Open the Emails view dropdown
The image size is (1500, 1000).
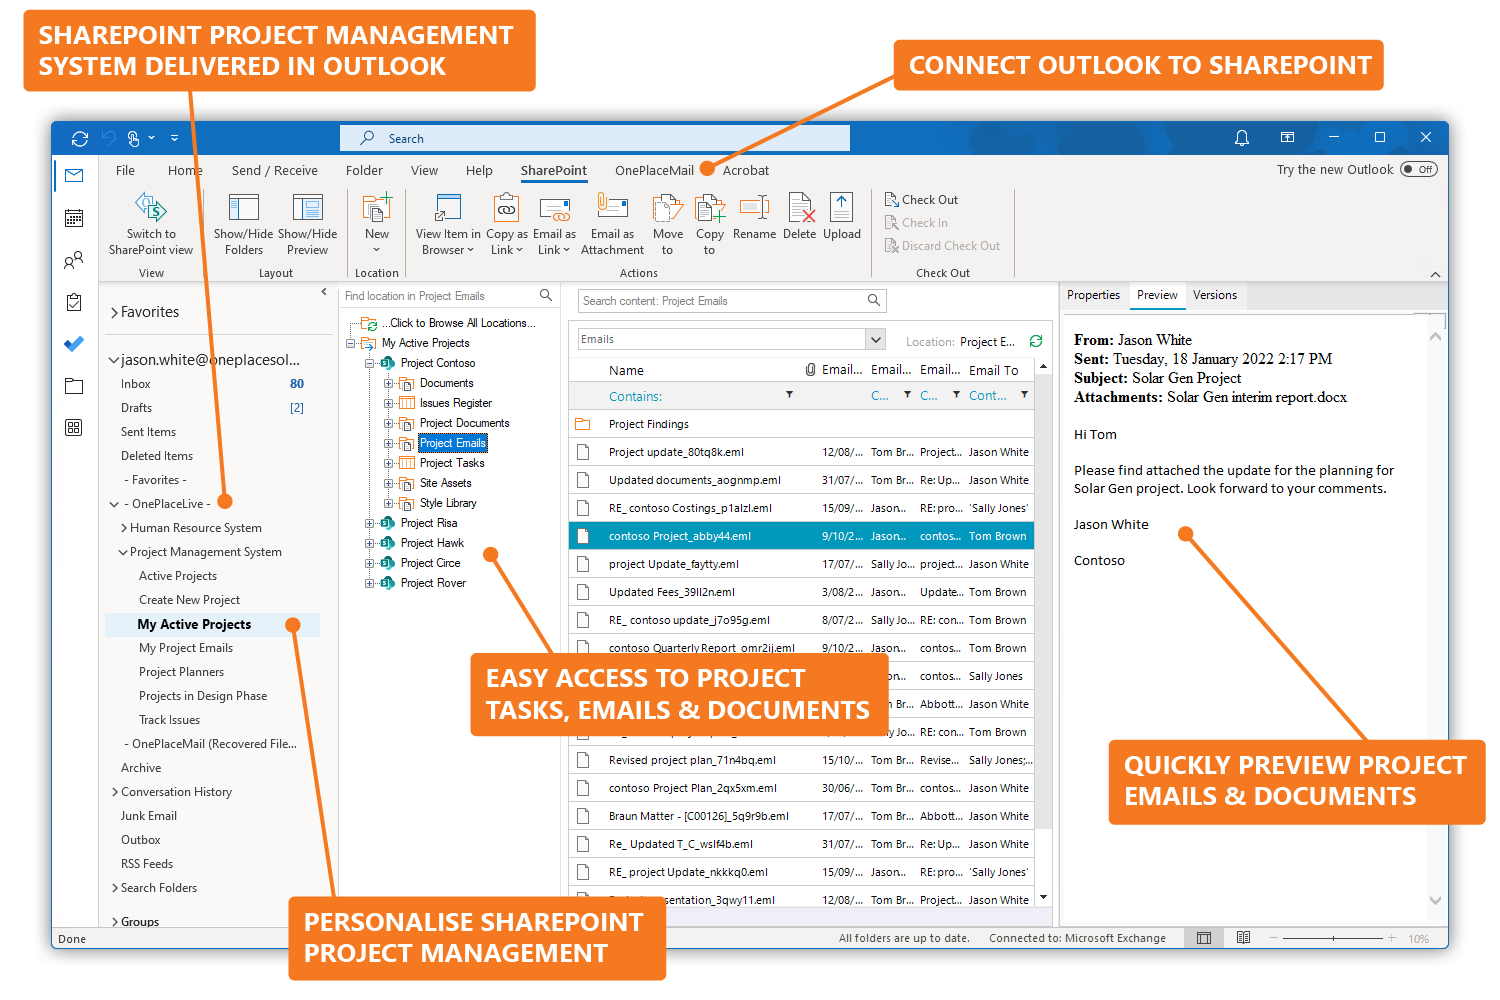click(x=875, y=339)
